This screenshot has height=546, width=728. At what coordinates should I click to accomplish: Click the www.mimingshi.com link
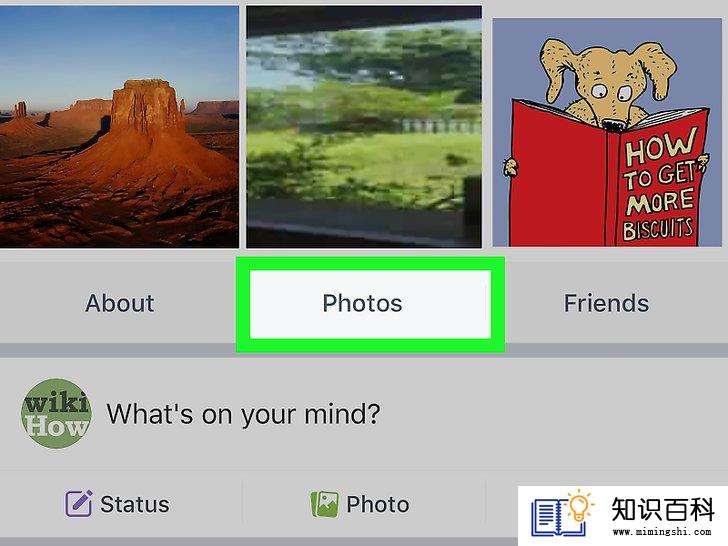pos(662,531)
